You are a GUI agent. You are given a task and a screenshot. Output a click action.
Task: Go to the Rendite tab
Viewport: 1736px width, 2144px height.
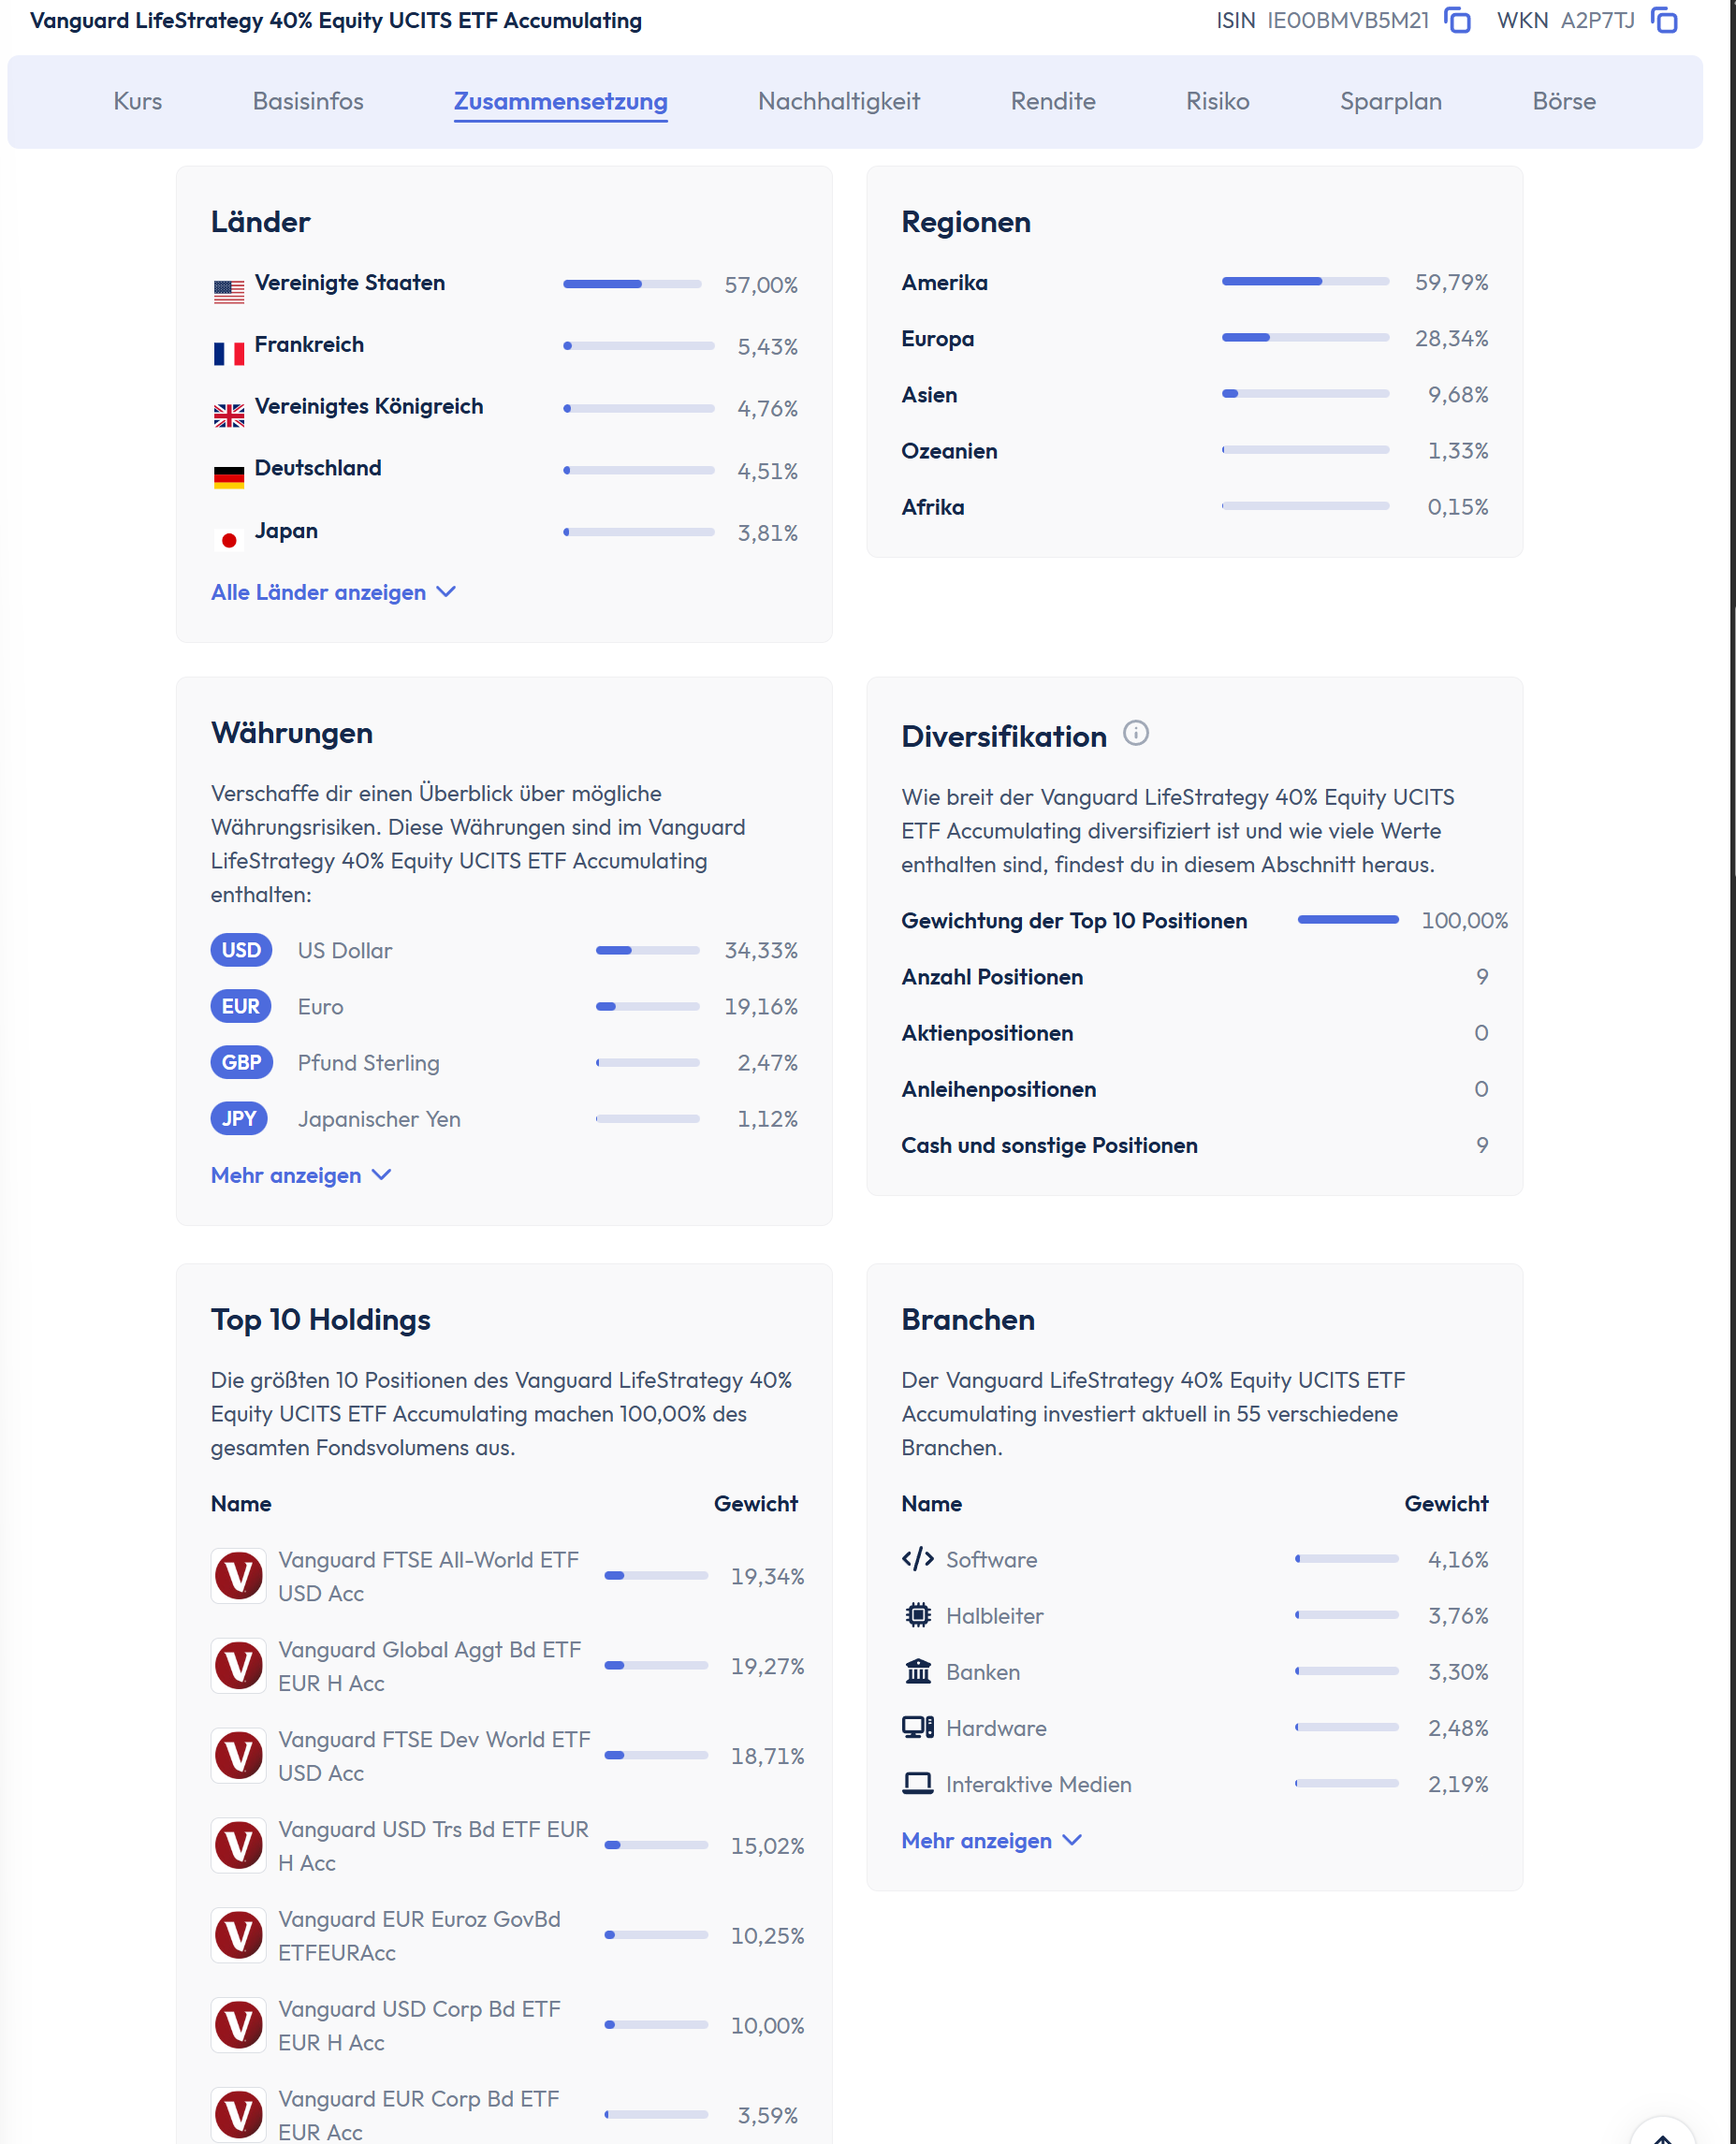click(x=1052, y=101)
